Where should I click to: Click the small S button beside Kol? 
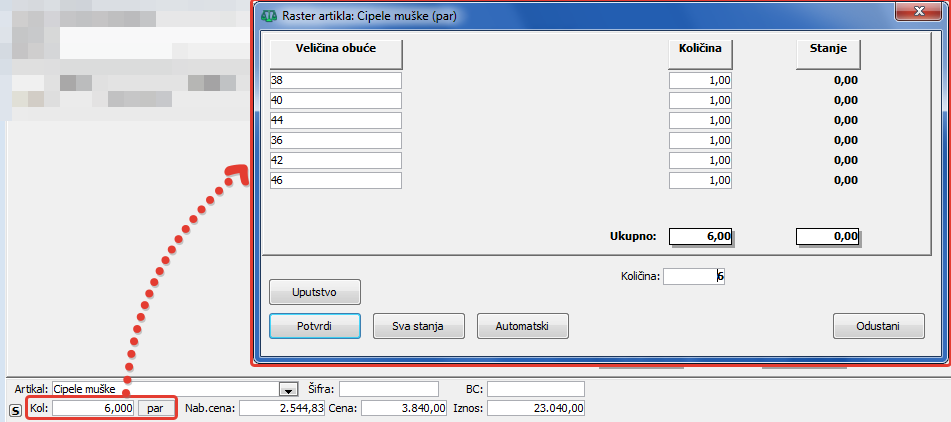(15, 409)
